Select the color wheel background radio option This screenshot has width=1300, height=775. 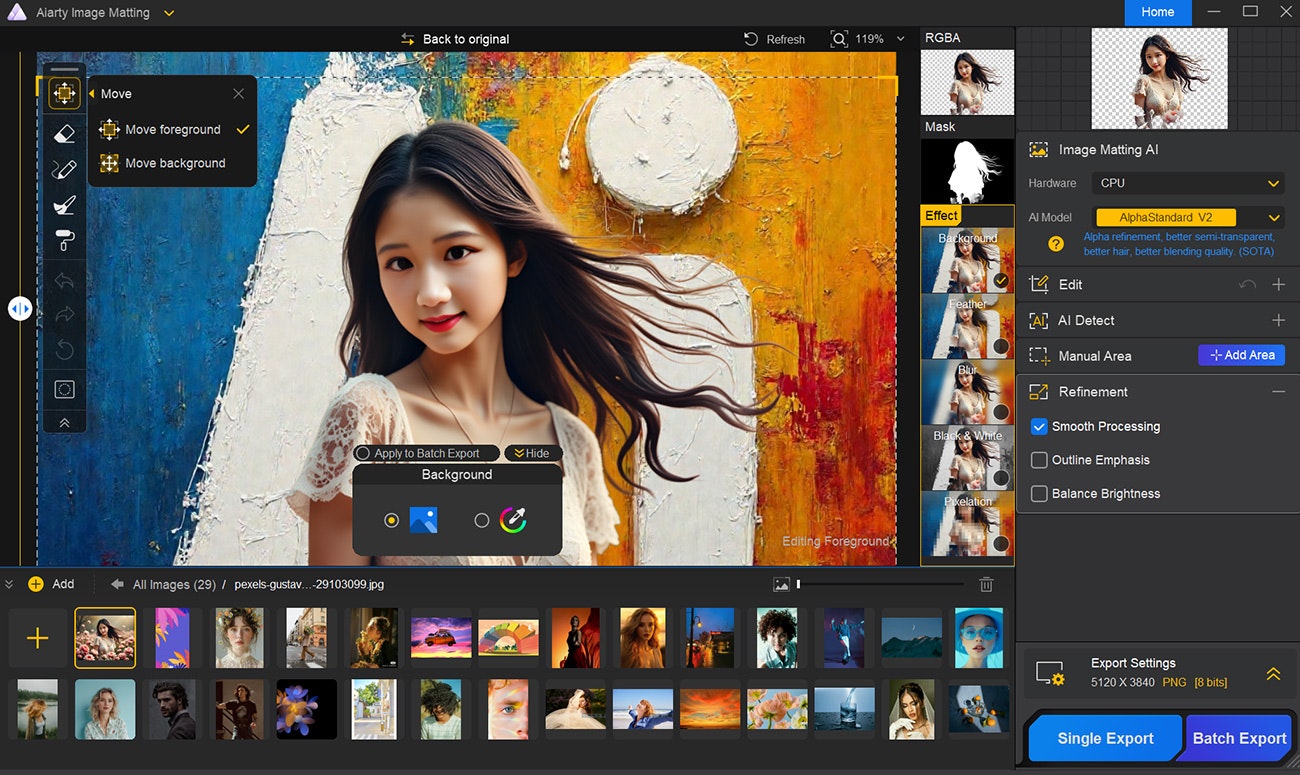pos(482,520)
